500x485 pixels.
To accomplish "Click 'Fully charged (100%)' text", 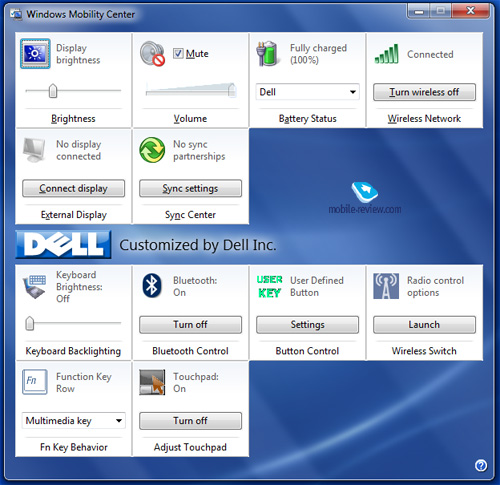I will point(318,54).
